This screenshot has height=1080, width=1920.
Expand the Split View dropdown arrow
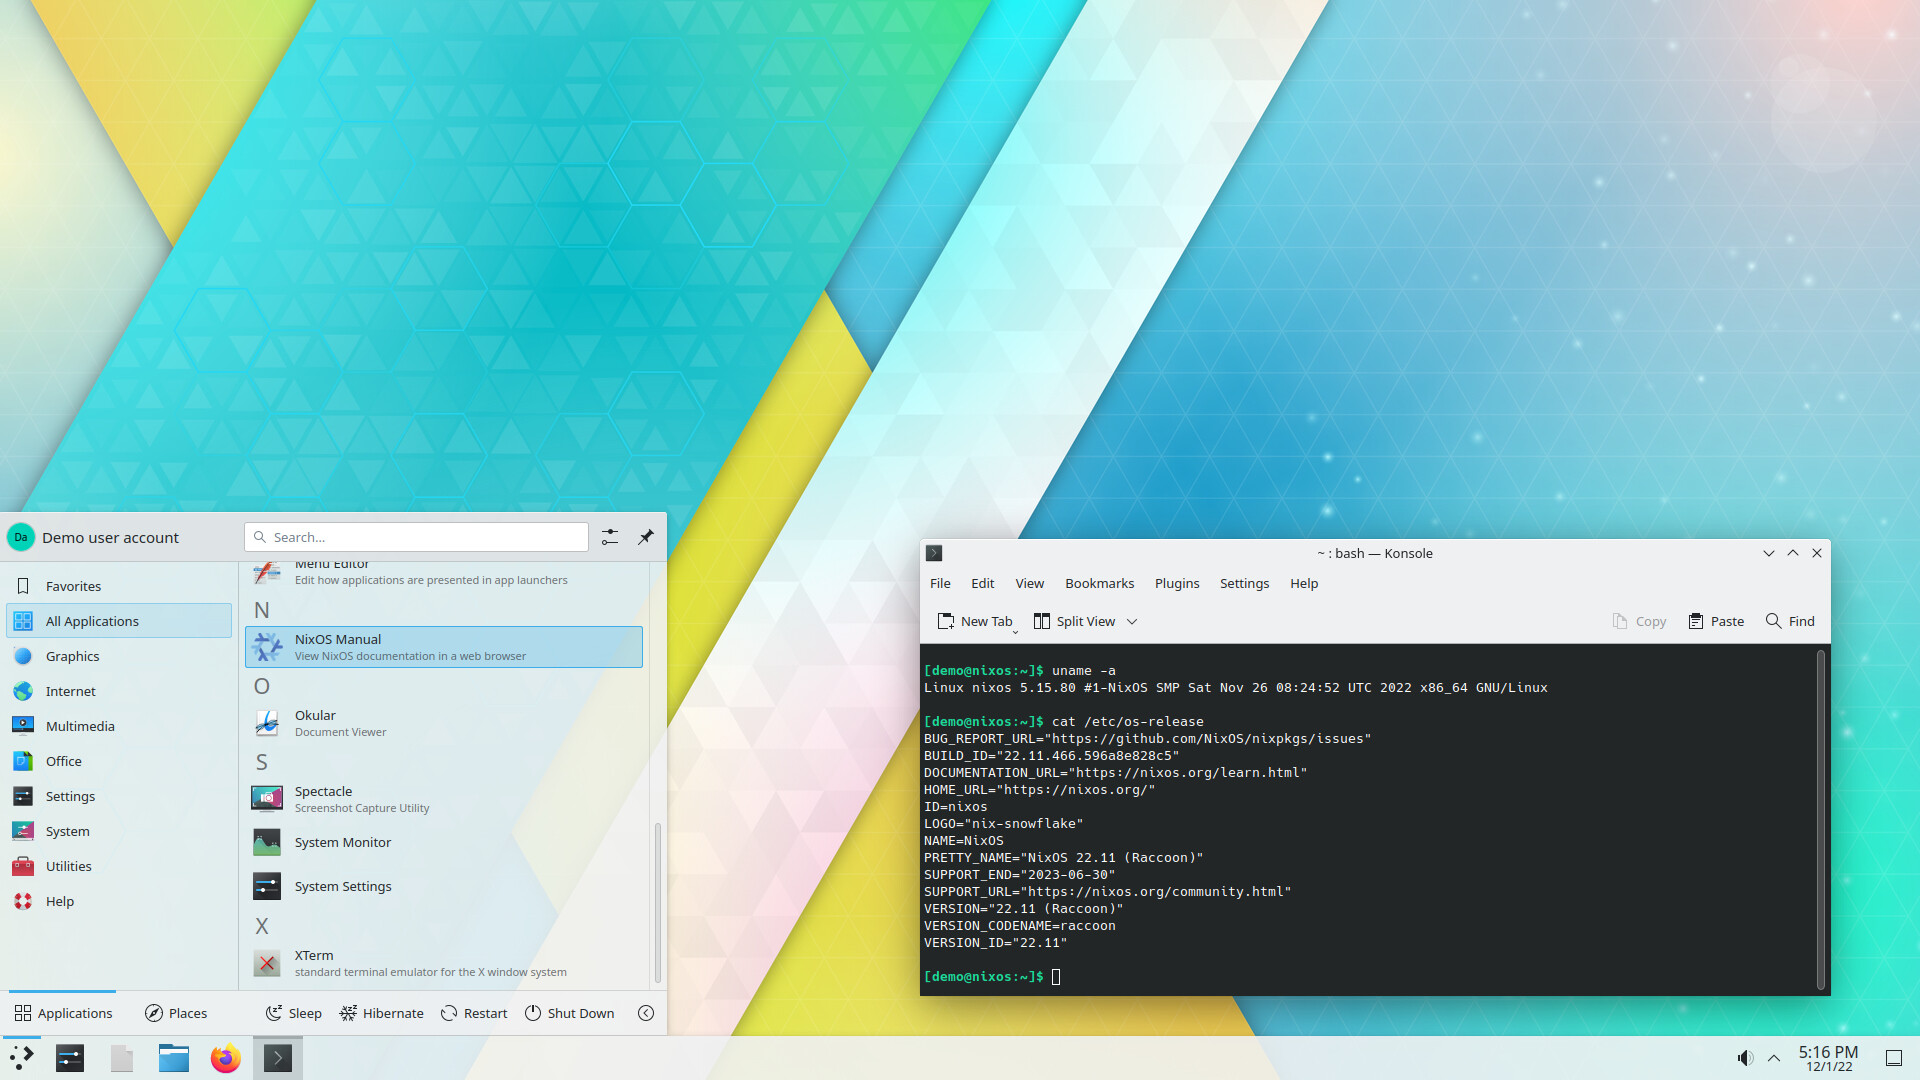coord(1132,621)
